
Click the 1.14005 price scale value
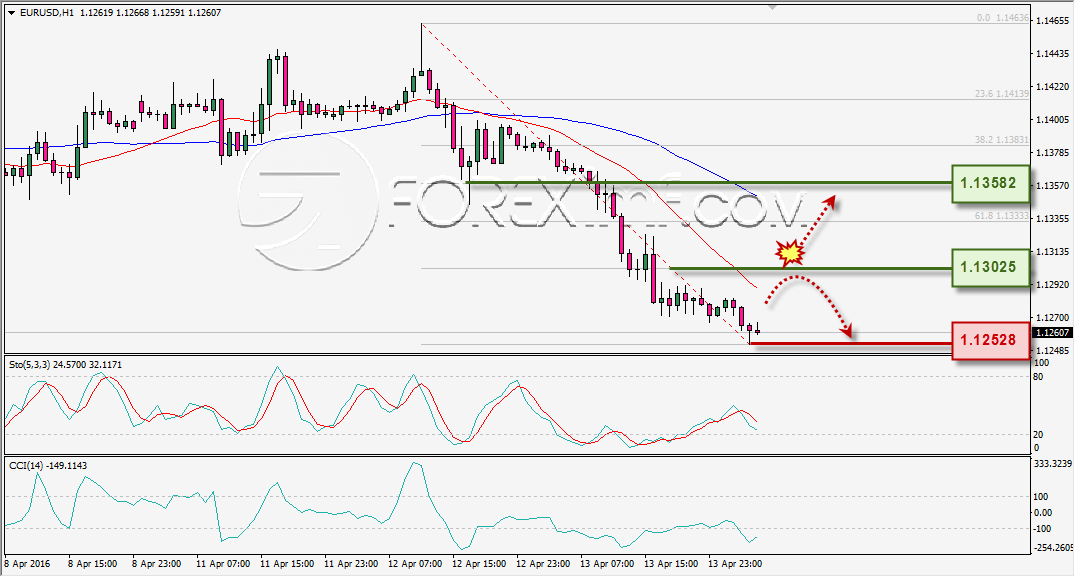coord(1052,119)
